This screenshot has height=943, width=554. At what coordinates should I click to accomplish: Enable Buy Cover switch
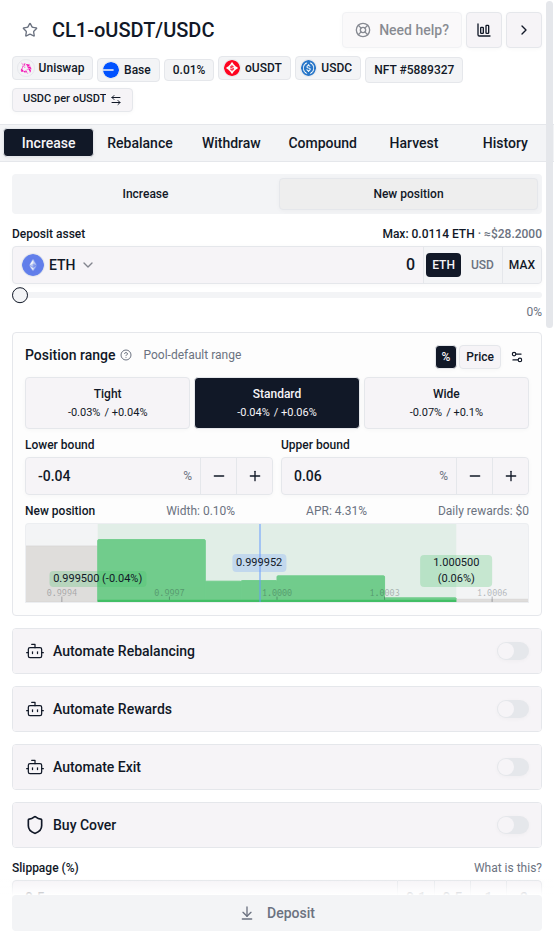tap(512, 825)
